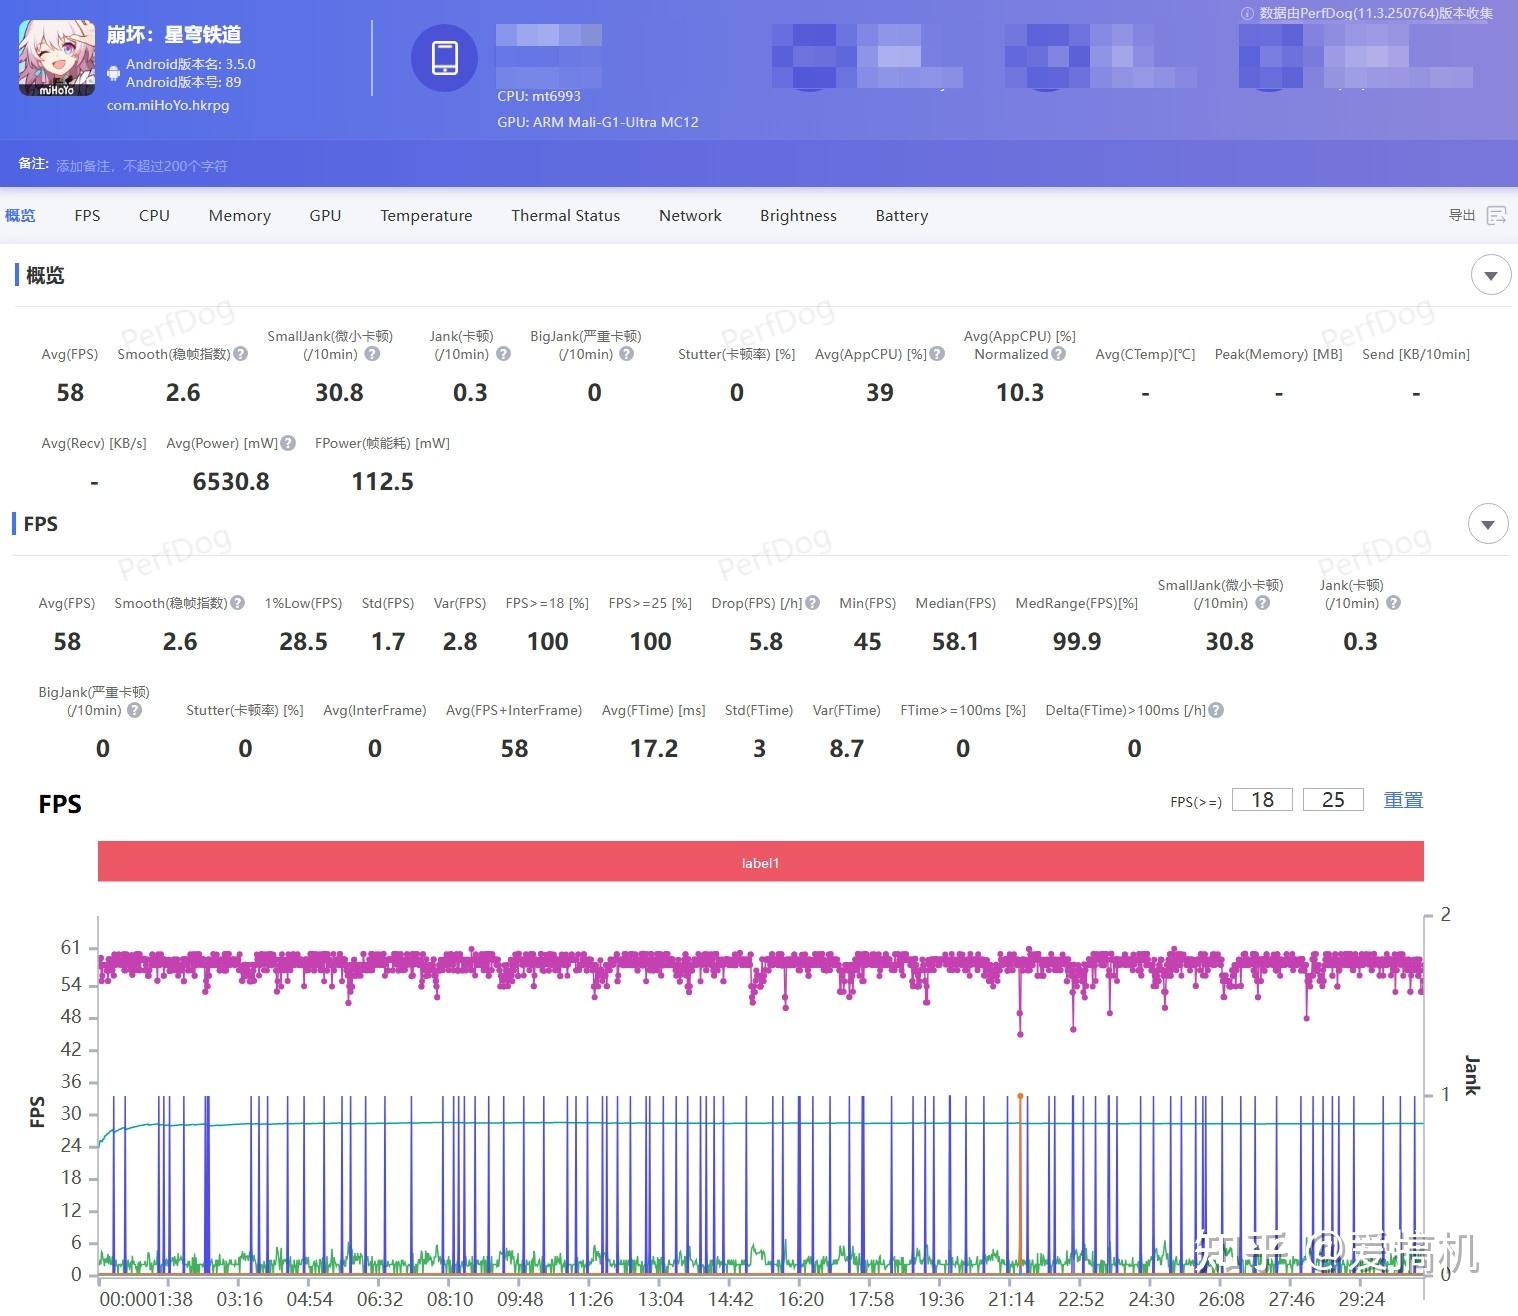Click help icon beside overview BigJank (/10min)
Viewport: 1518px width, 1316px height.
[x=626, y=354]
